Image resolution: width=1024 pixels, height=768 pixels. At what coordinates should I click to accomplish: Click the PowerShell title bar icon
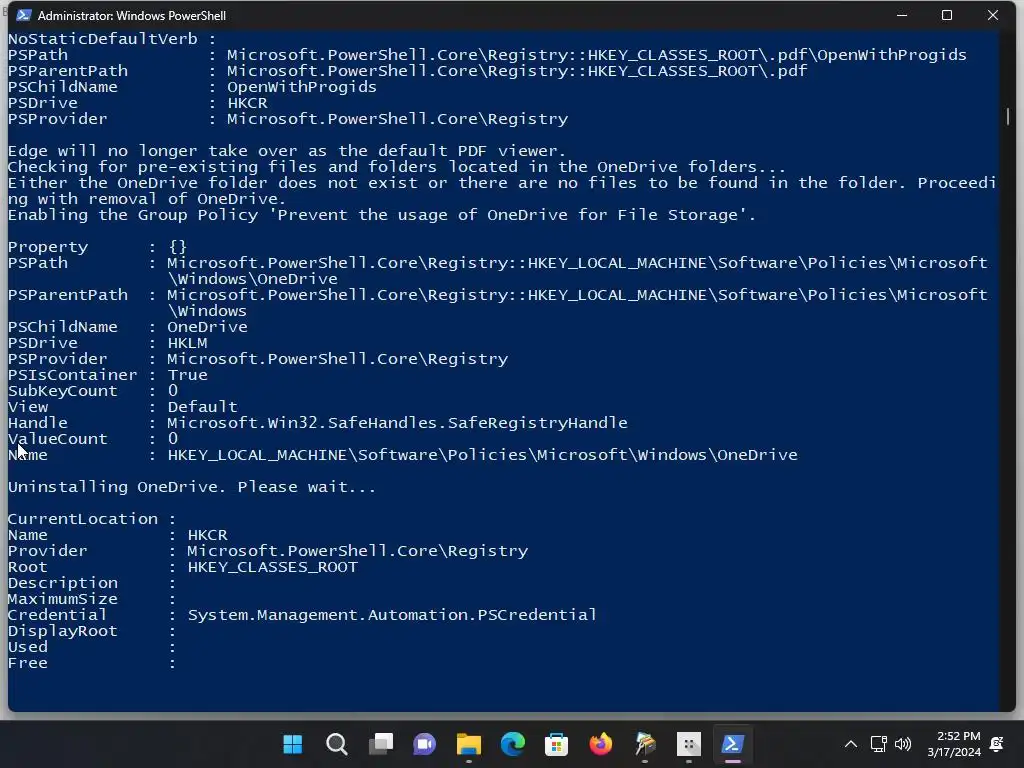tap(24, 15)
